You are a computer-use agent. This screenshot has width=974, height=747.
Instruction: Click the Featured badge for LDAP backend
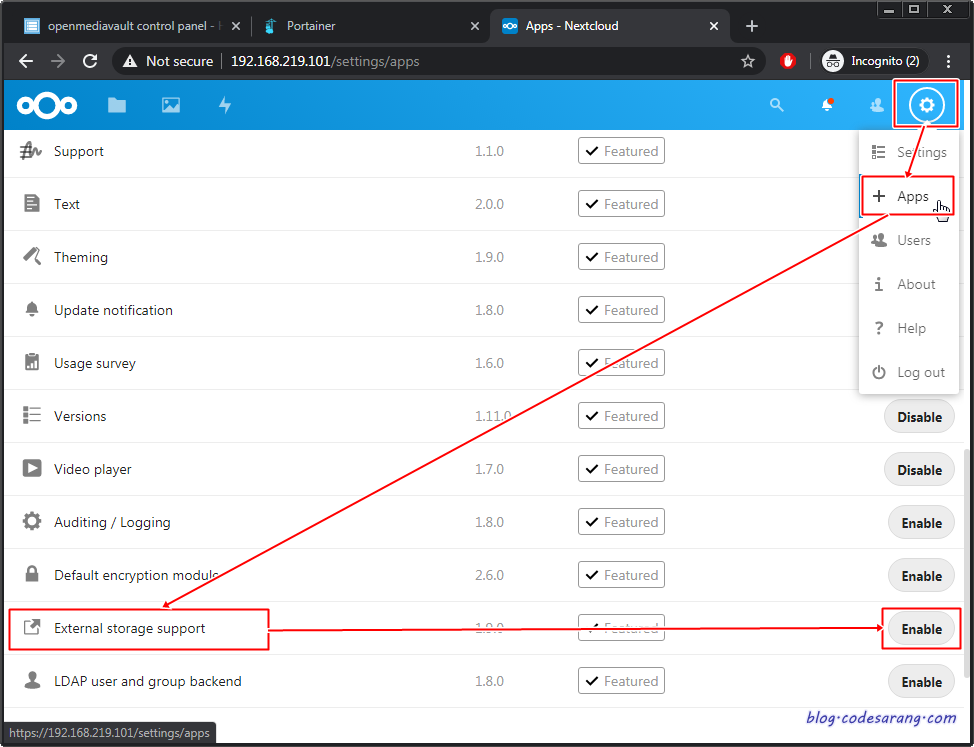[621, 681]
